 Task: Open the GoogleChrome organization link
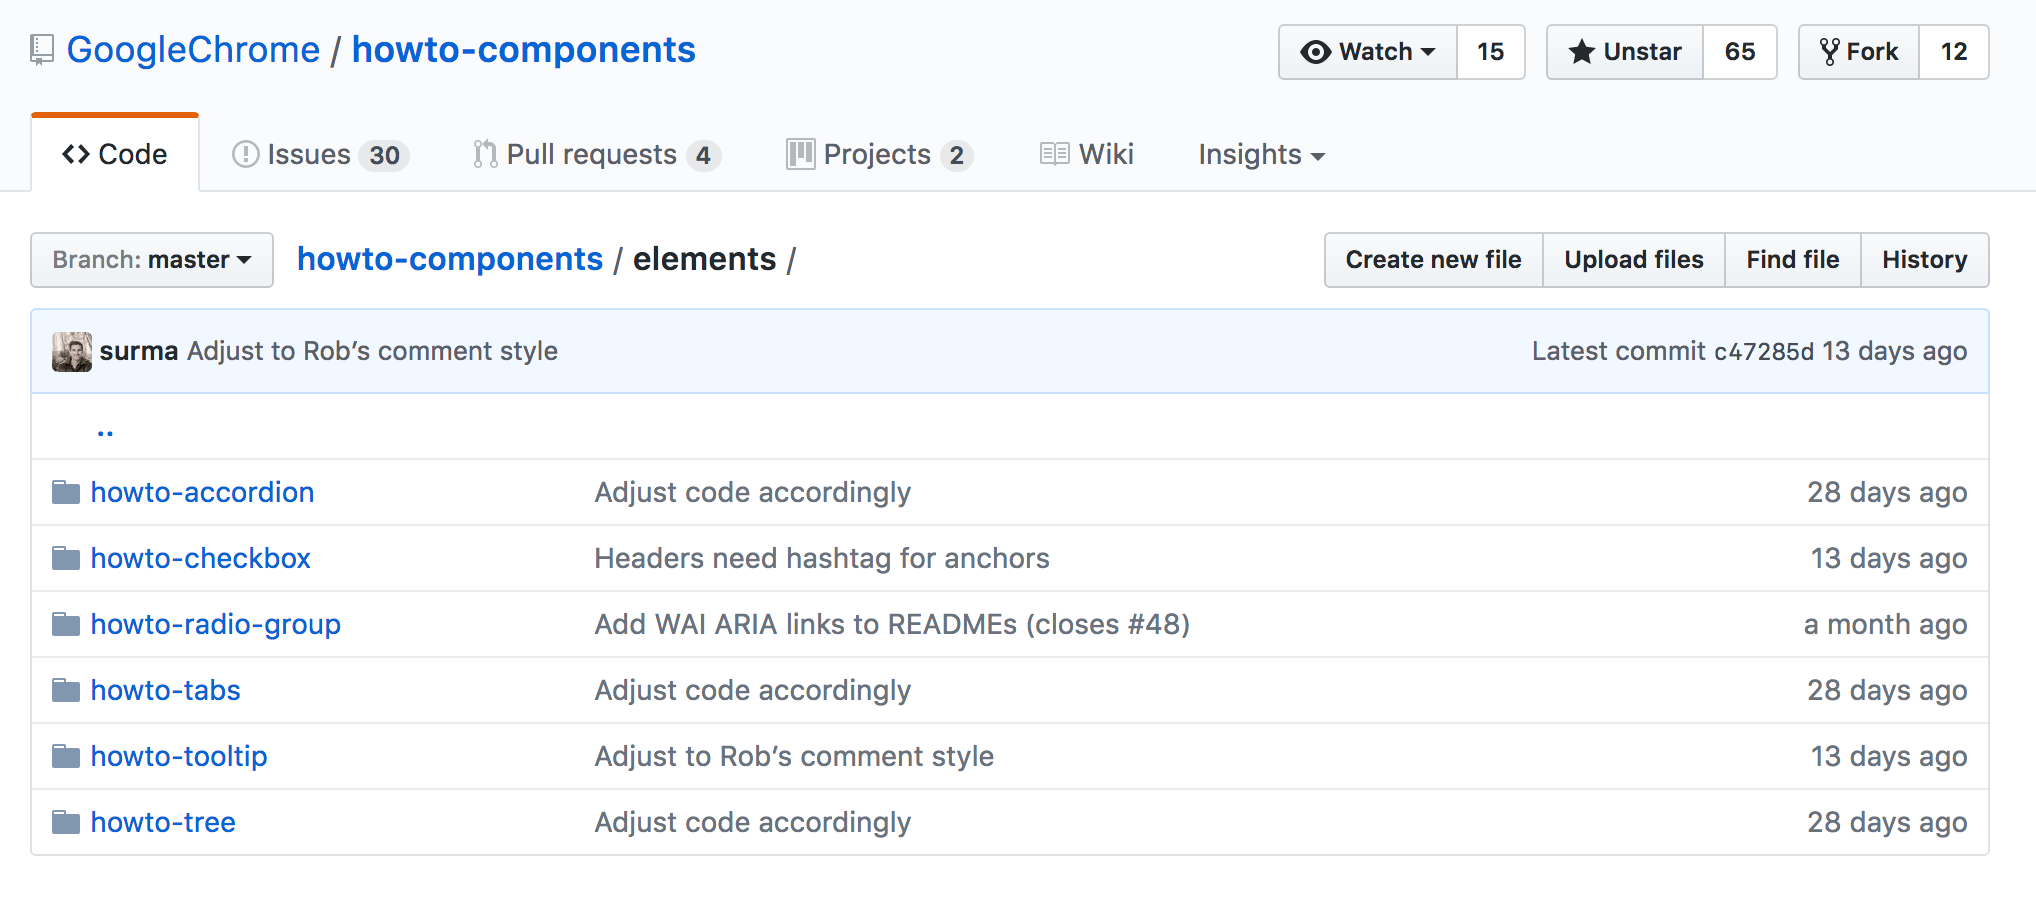coord(193,50)
